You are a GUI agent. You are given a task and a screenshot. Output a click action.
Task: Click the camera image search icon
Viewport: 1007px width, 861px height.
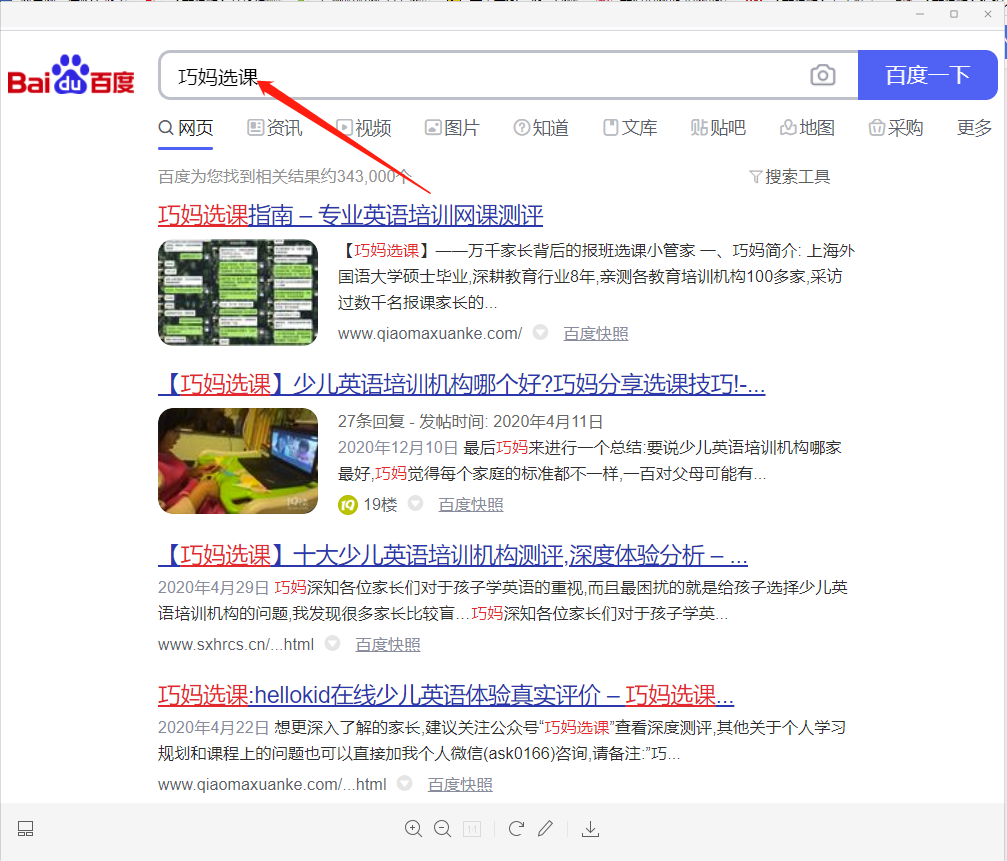[x=823, y=75]
